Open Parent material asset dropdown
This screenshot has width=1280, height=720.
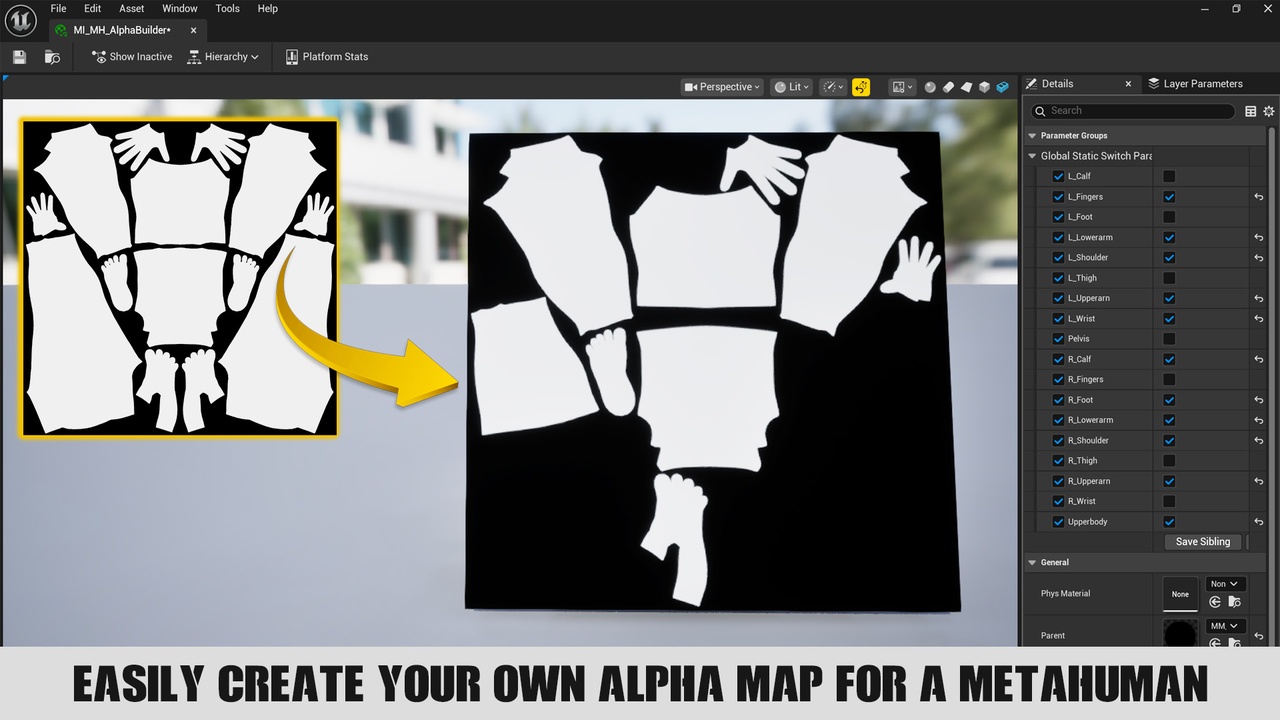(x=1225, y=626)
